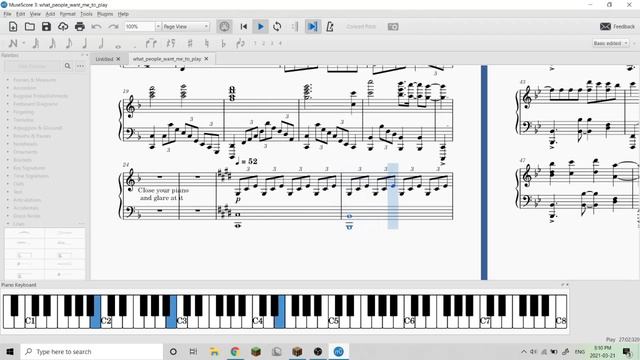Select eighth note duration
This screenshot has height=360, width=640.
pos(69,43)
